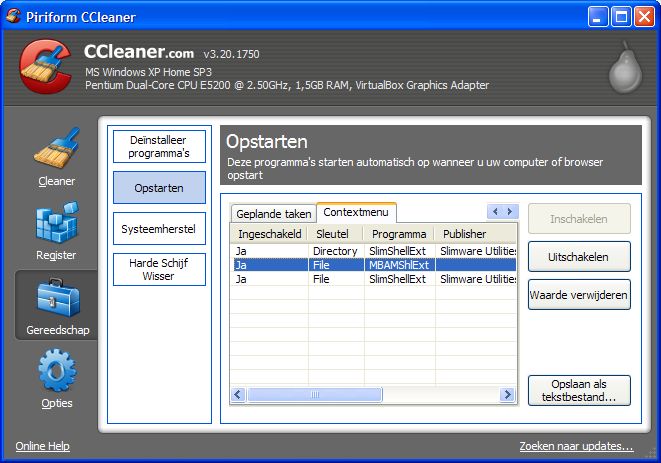Viewport: 661px width, 463px height.
Task: Open the Online Help link
Action: [42, 446]
